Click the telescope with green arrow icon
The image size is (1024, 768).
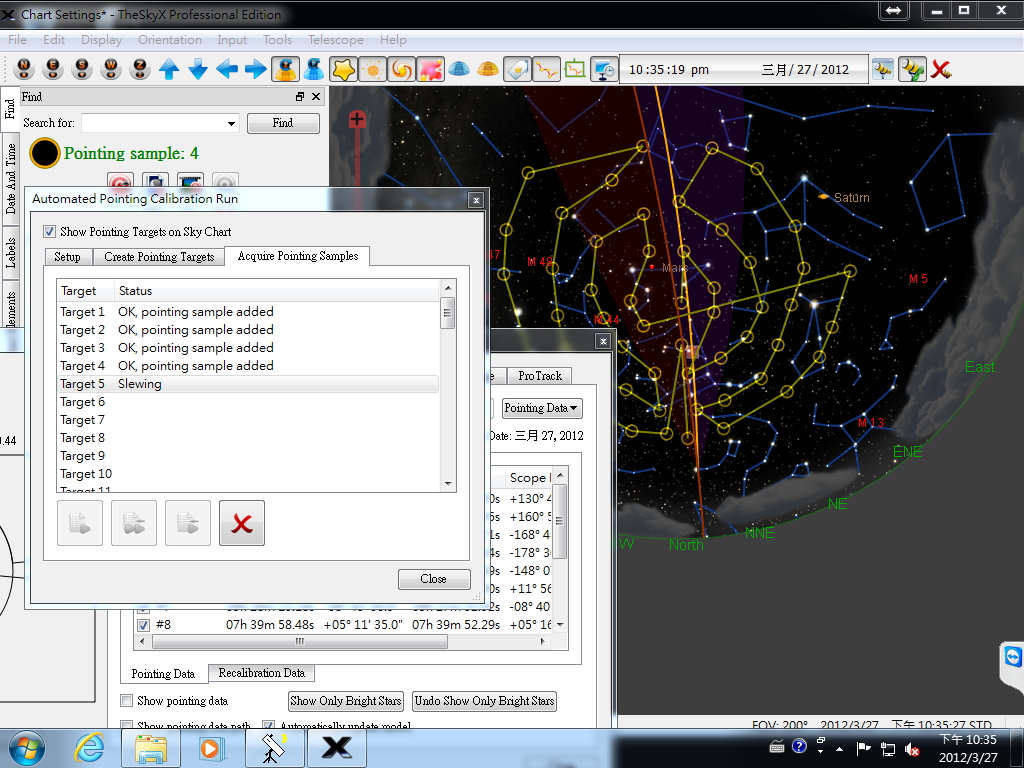pyautogui.click(x=912, y=69)
